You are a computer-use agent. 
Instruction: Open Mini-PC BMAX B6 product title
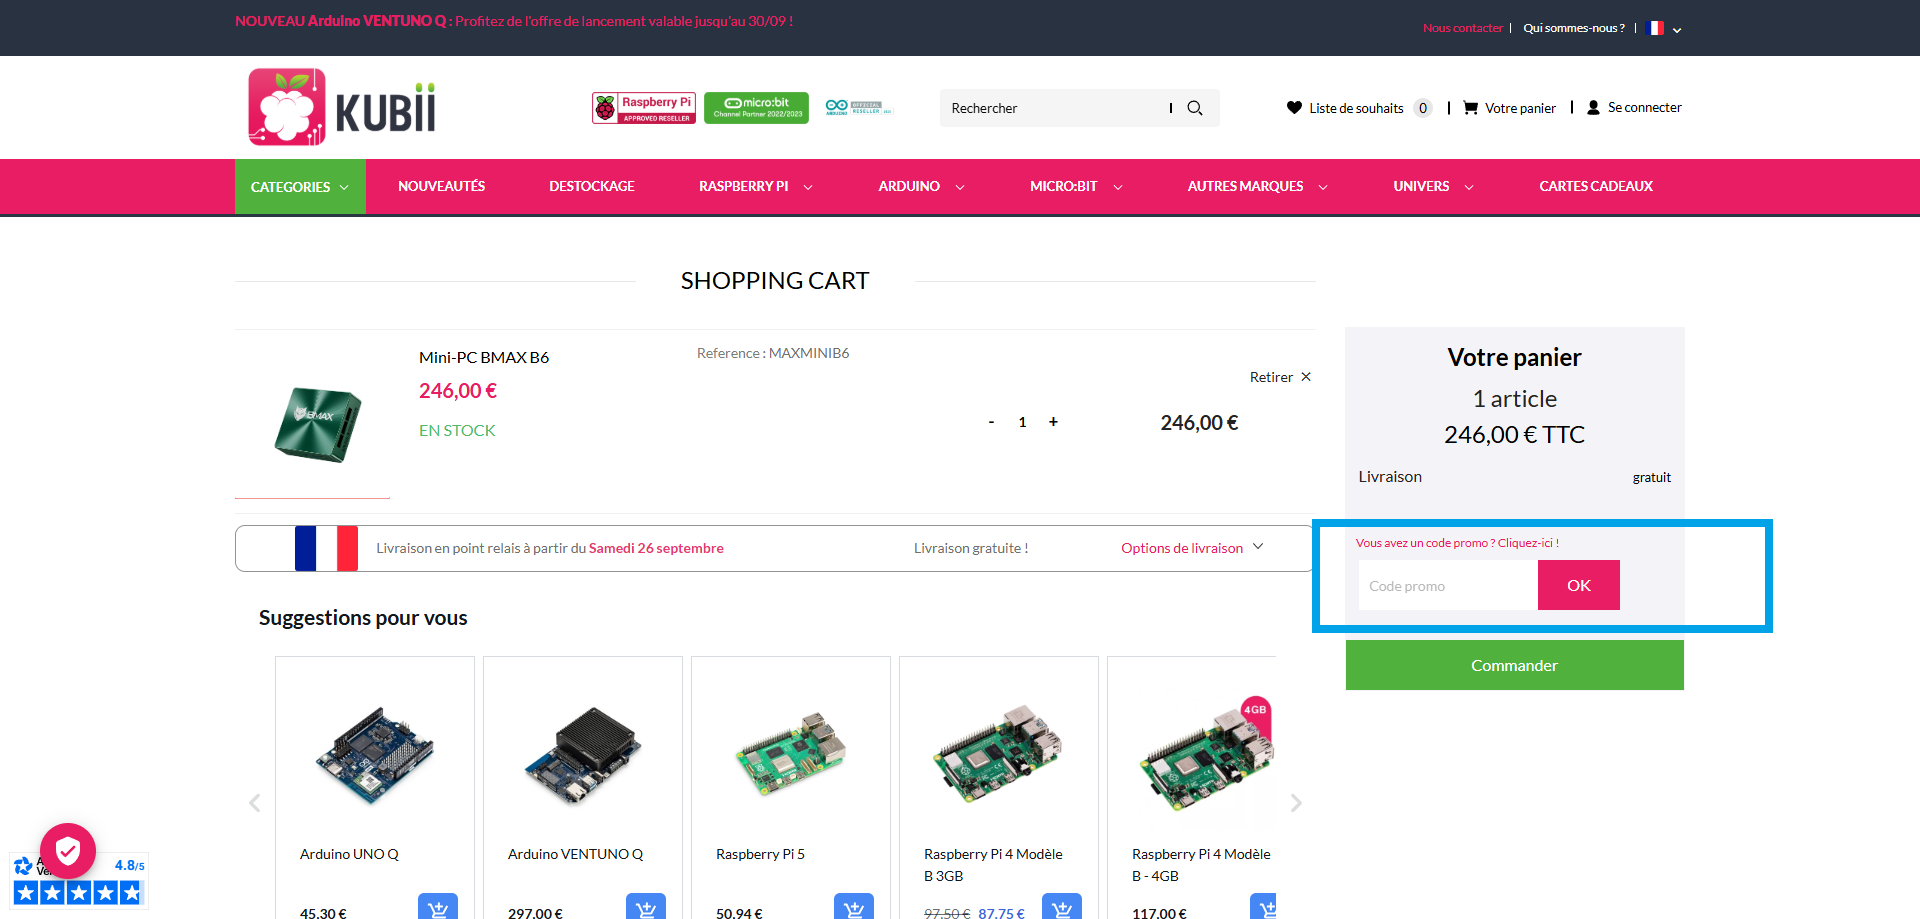[x=484, y=357]
